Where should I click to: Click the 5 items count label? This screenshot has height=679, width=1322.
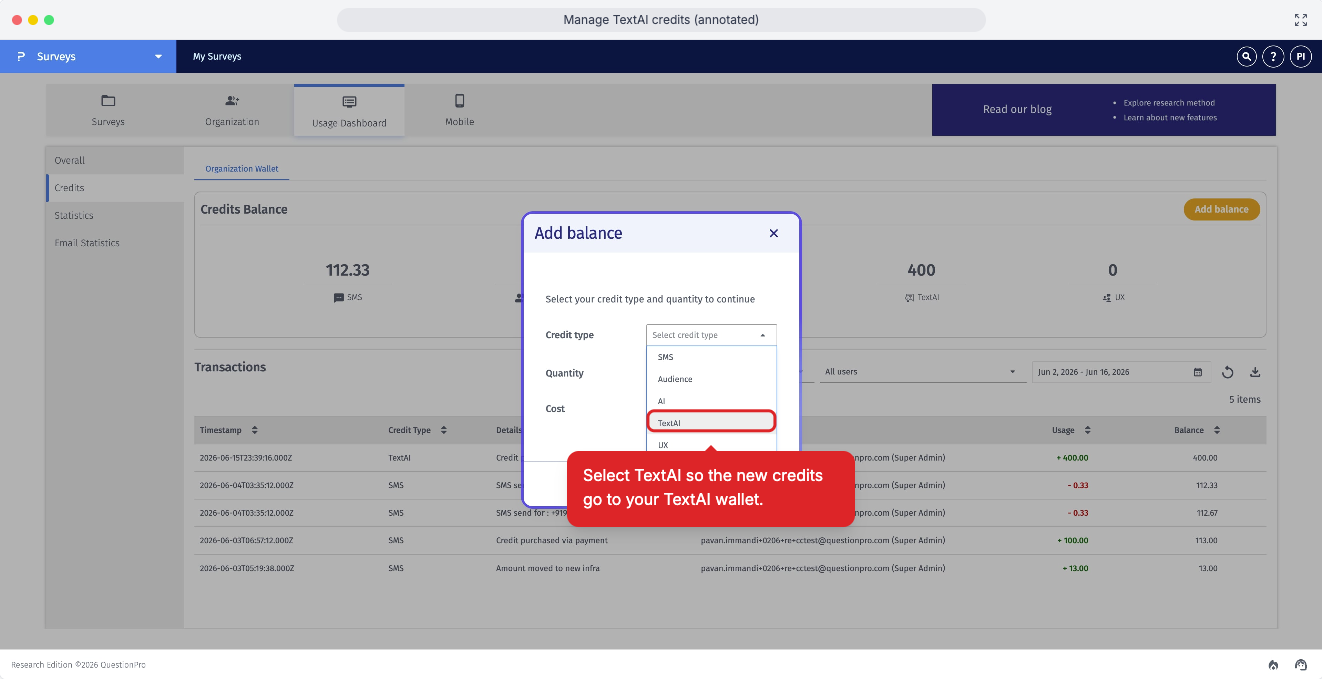tap(1245, 400)
